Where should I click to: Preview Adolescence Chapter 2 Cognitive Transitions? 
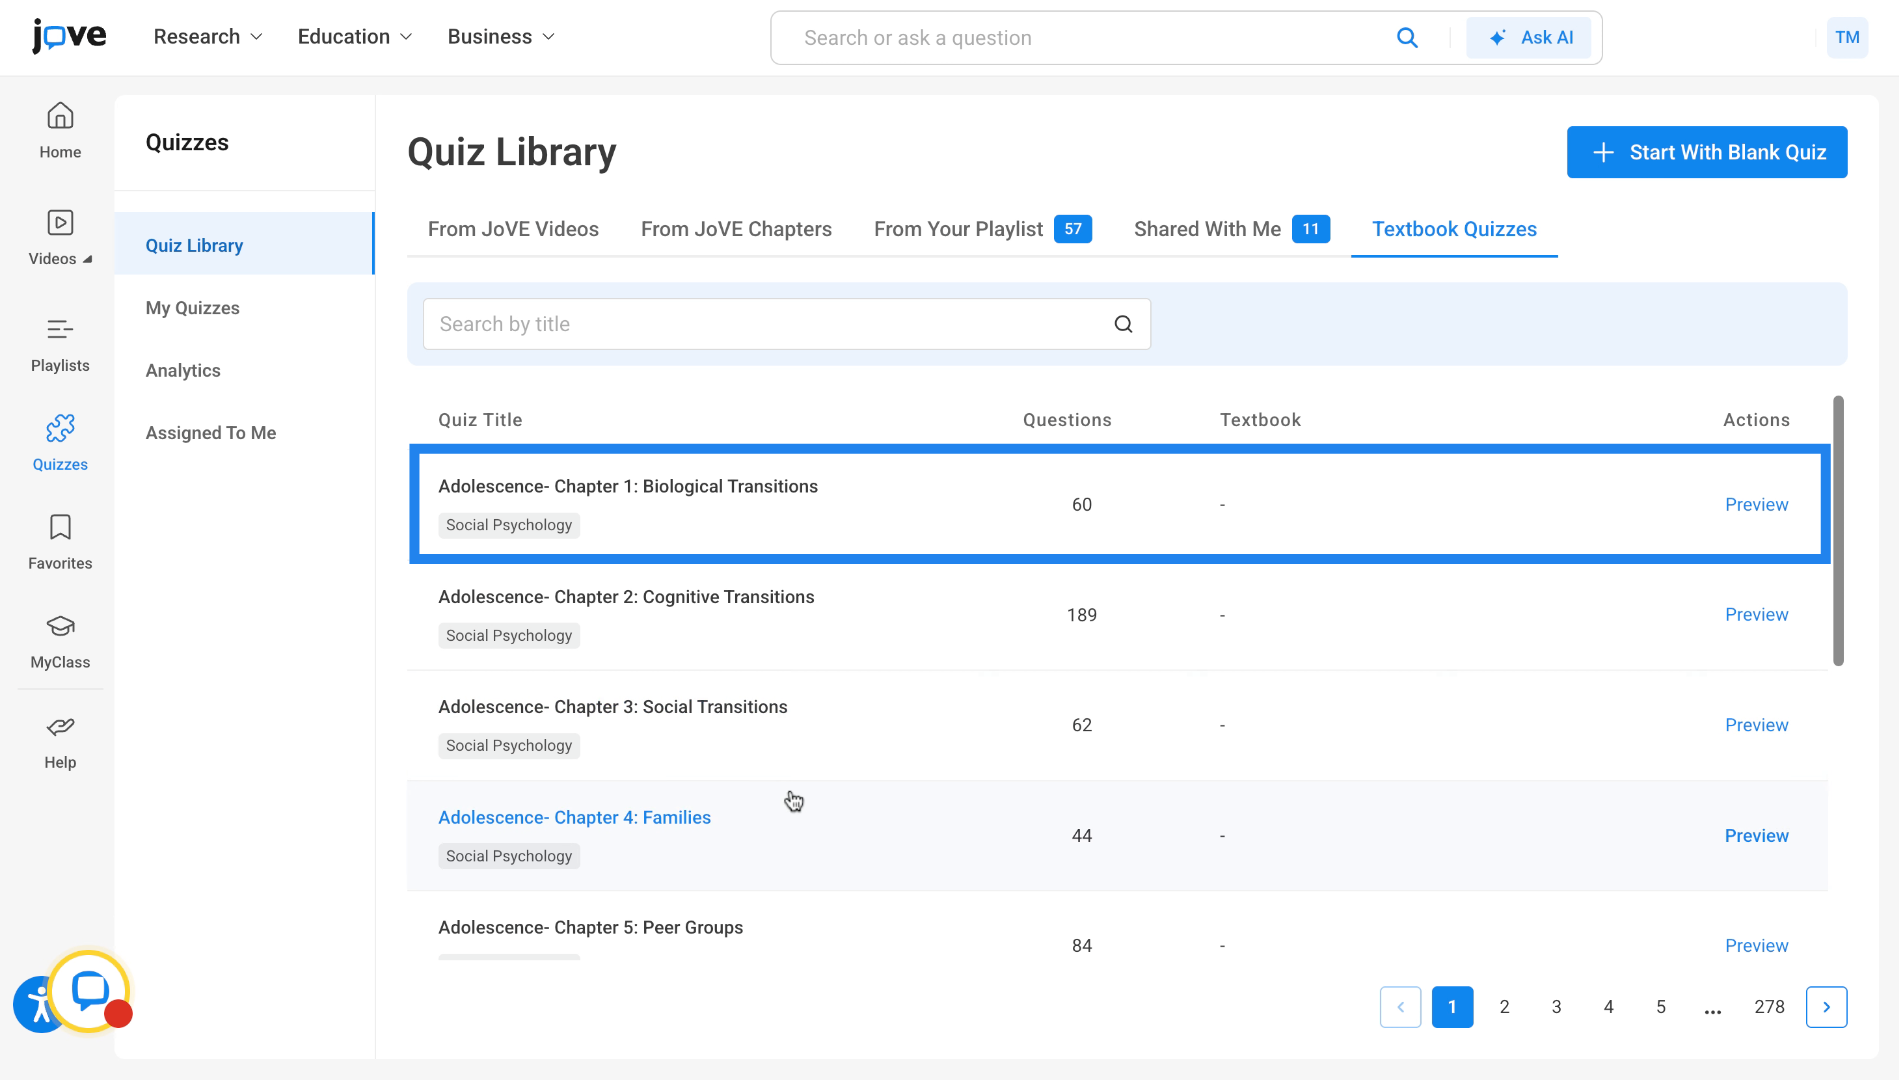[x=1756, y=615]
